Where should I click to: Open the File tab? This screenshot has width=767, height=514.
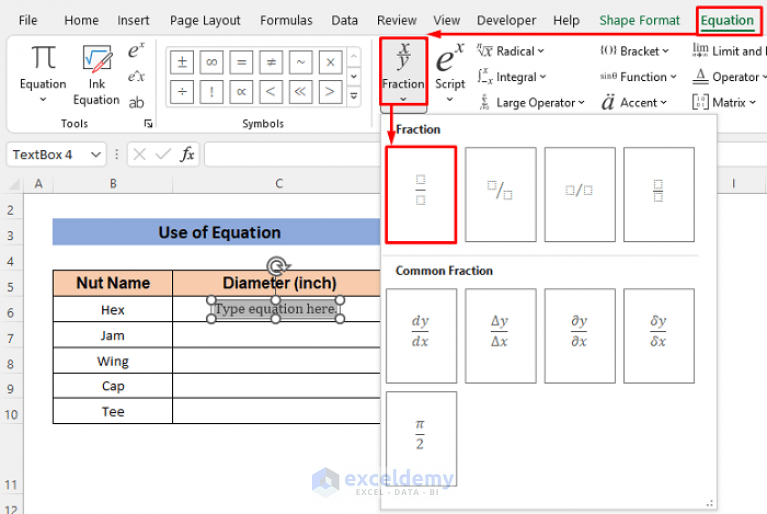28,20
